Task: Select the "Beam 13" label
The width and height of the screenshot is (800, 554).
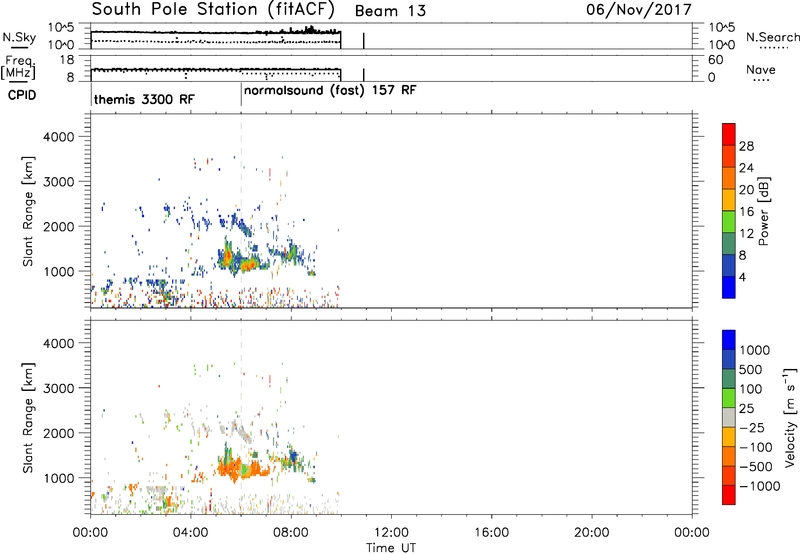Action: pos(390,11)
